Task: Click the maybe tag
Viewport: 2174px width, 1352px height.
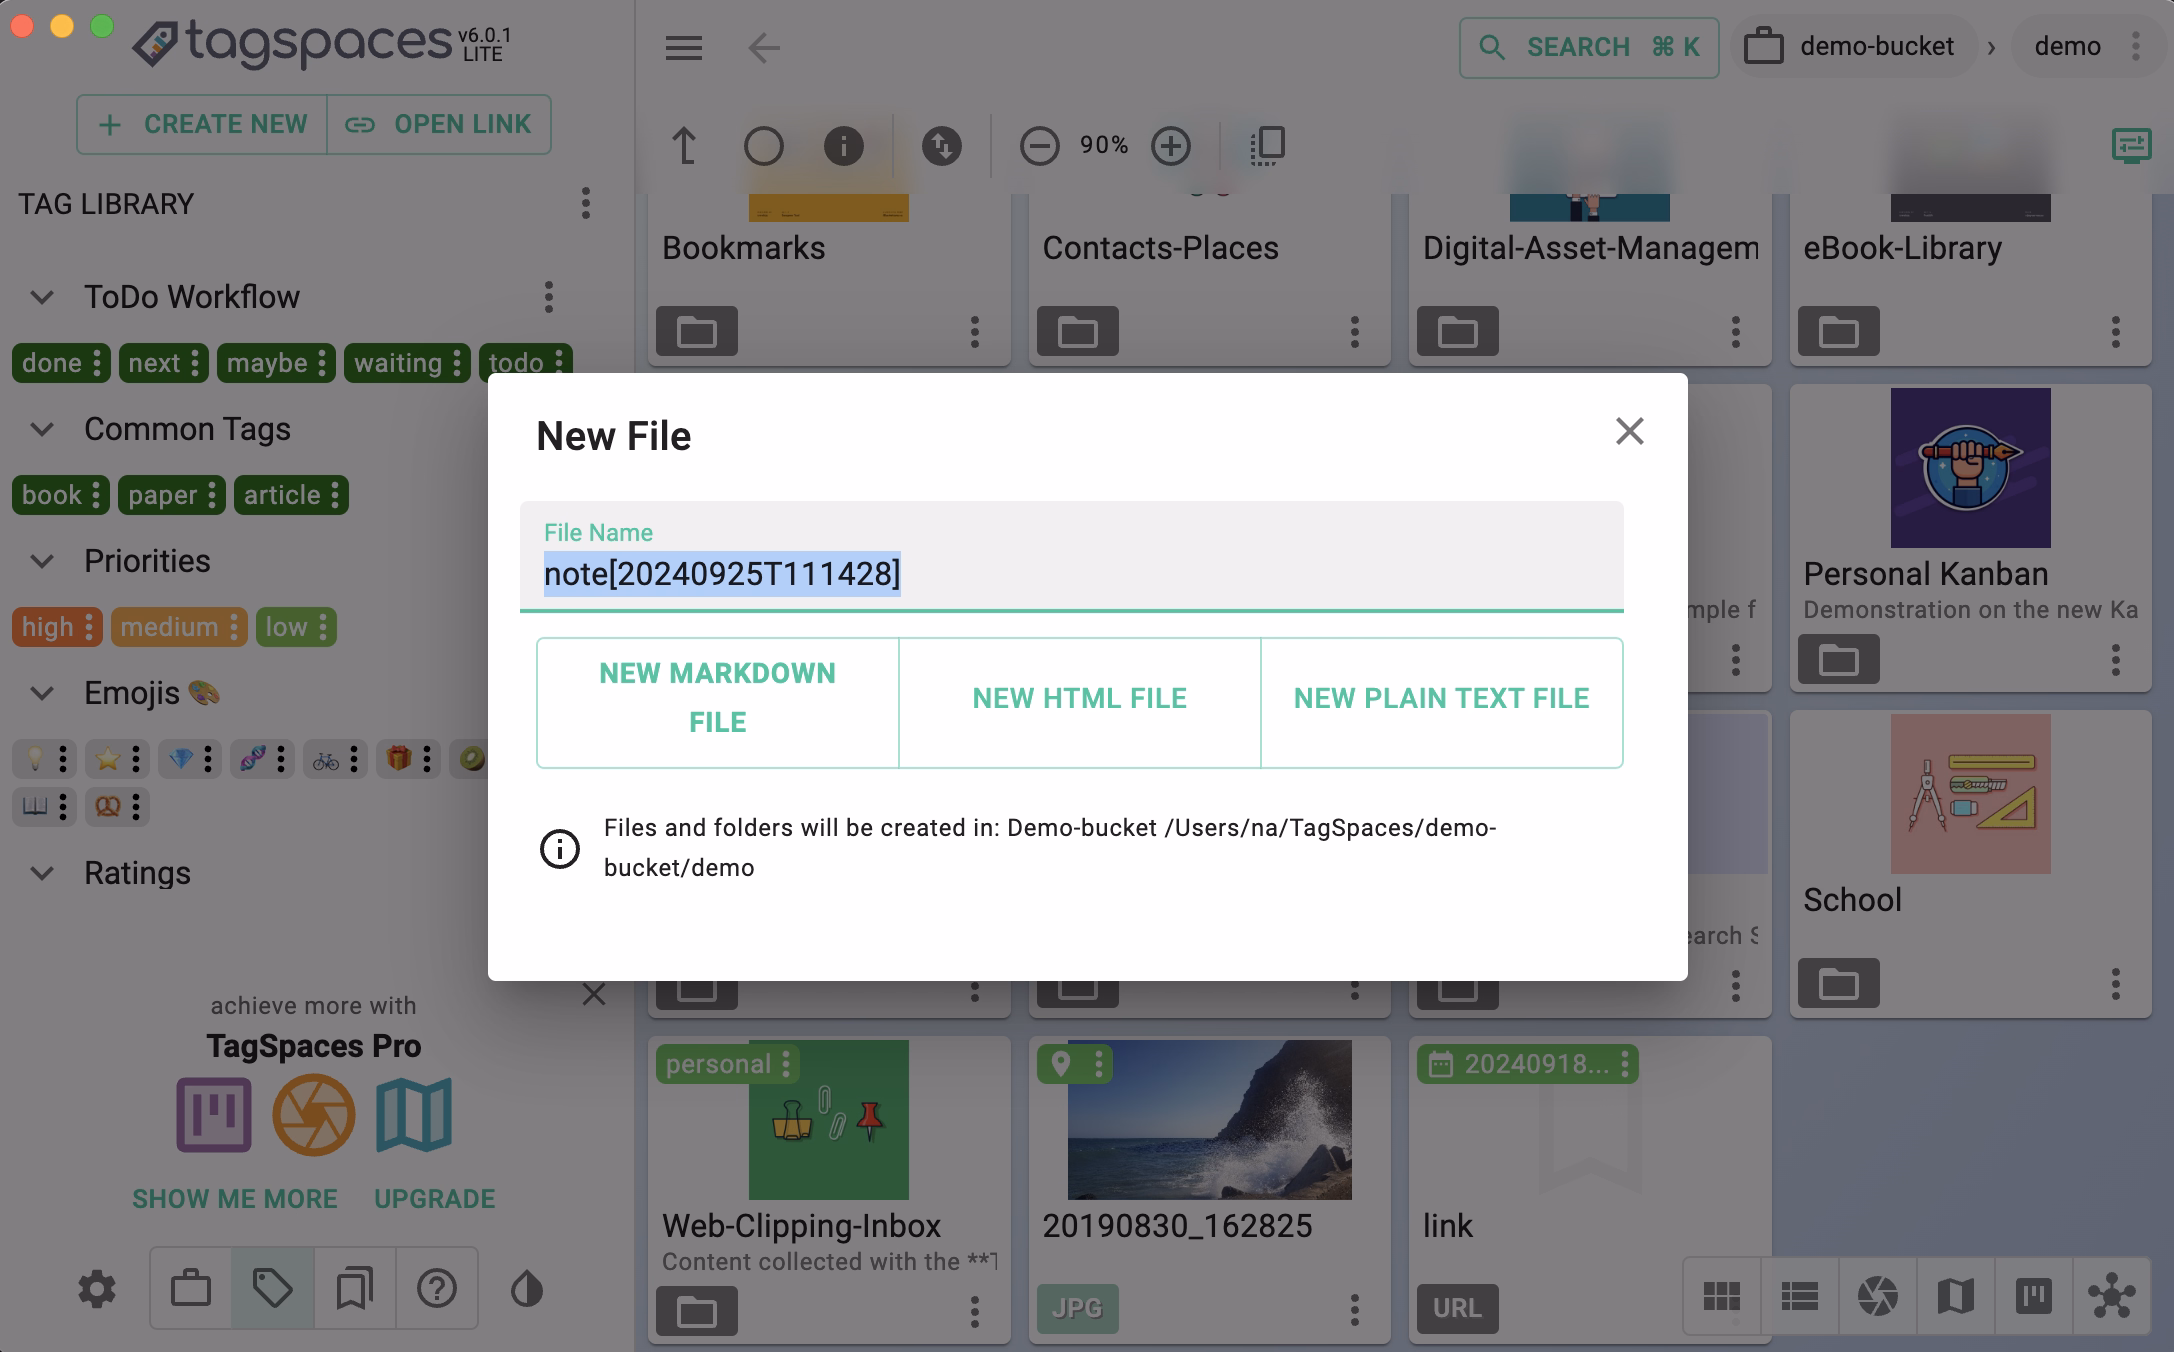Action: [276, 363]
